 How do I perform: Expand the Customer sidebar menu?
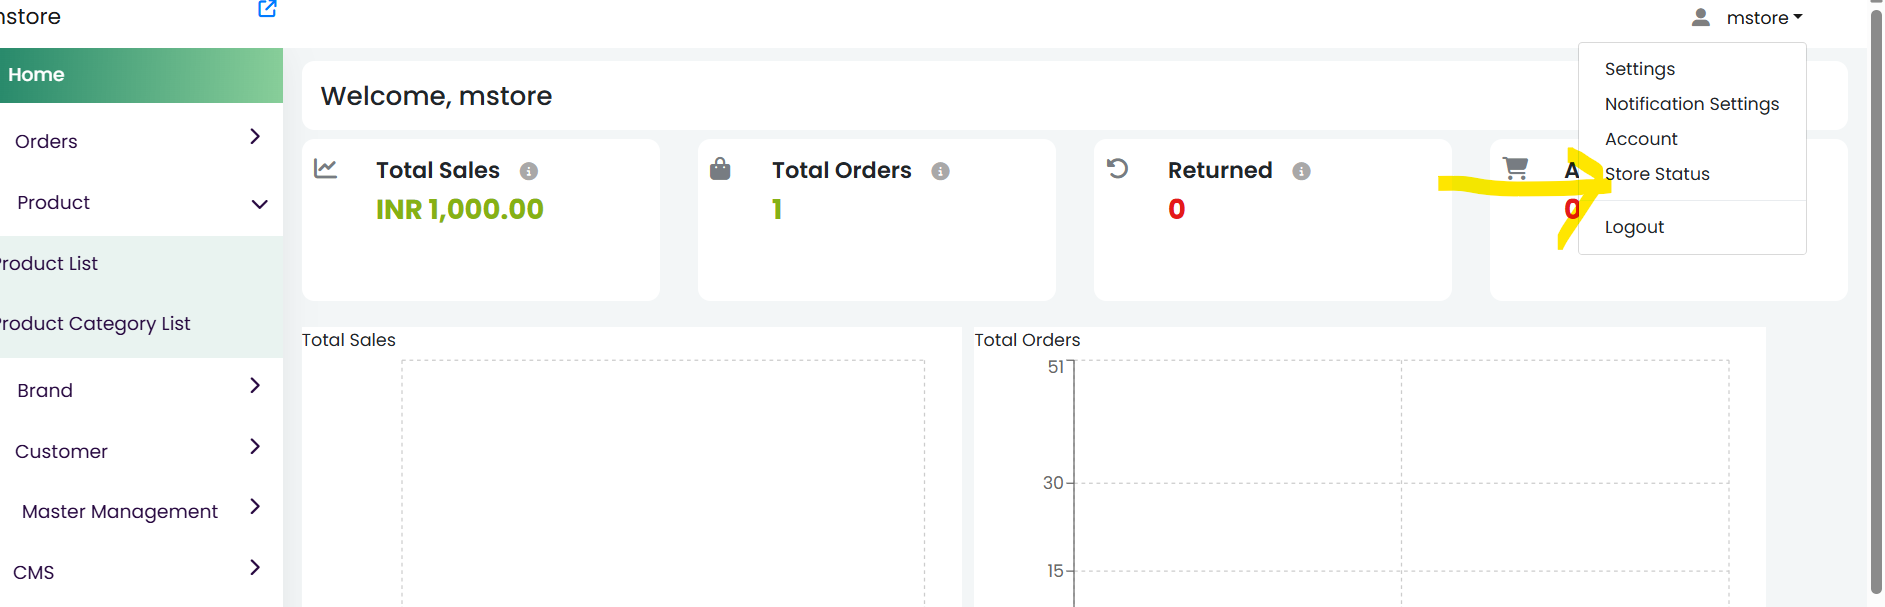tap(141, 450)
